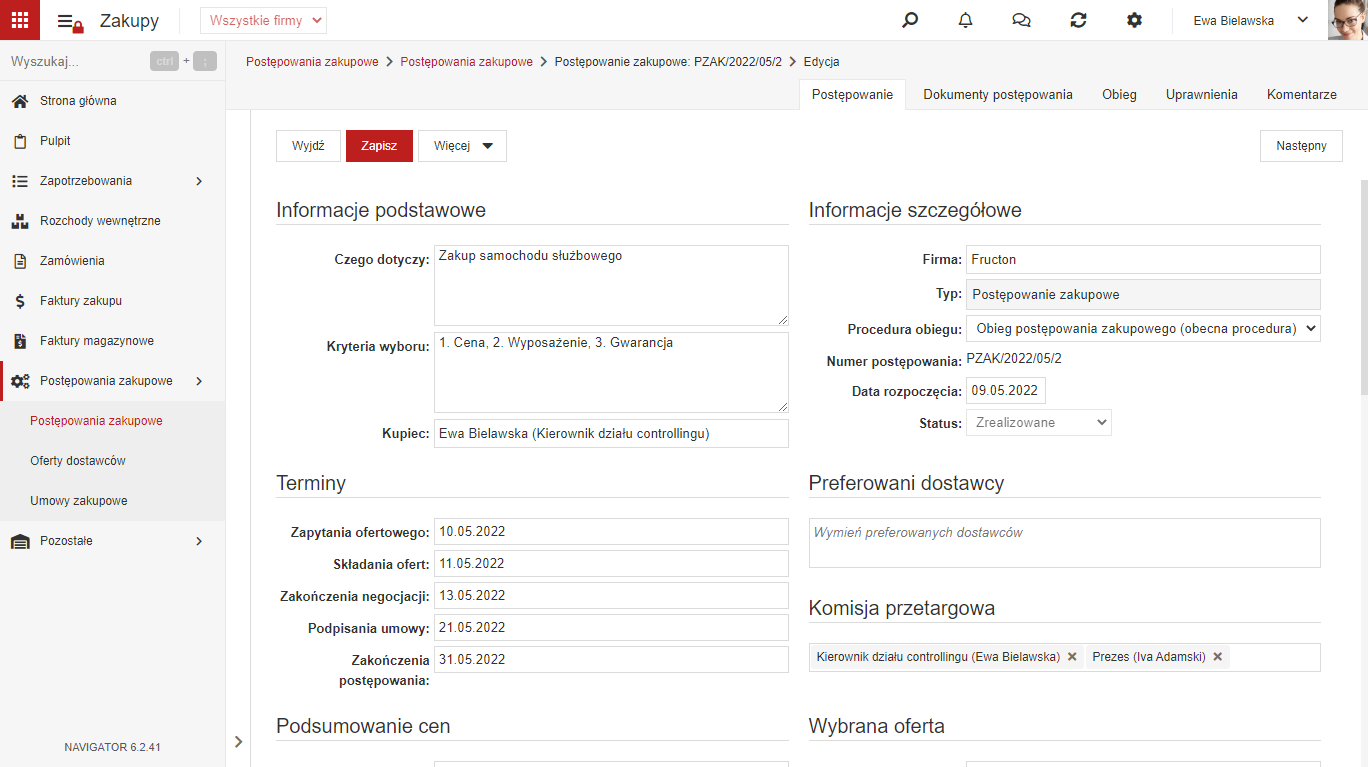The height and width of the screenshot is (767, 1368).
Task: Remove Kierownik działu controllingu tag
Action: click(1072, 657)
